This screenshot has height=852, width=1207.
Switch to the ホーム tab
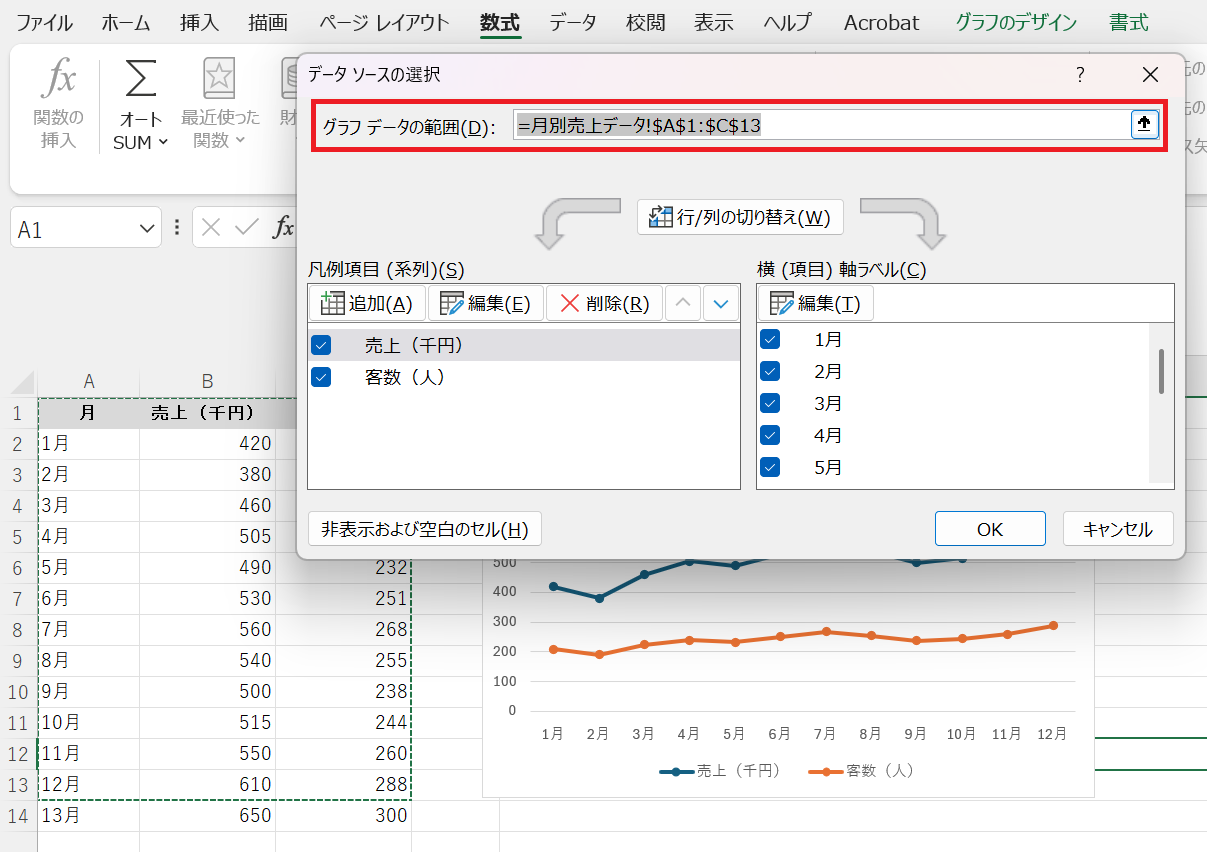(x=126, y=22)
